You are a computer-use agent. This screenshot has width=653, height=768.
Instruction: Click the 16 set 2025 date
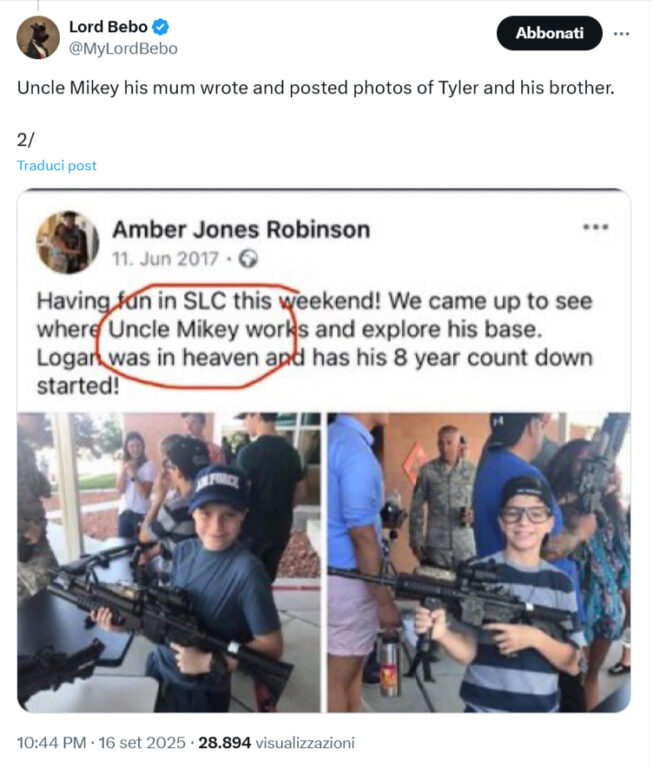[142, 743]
